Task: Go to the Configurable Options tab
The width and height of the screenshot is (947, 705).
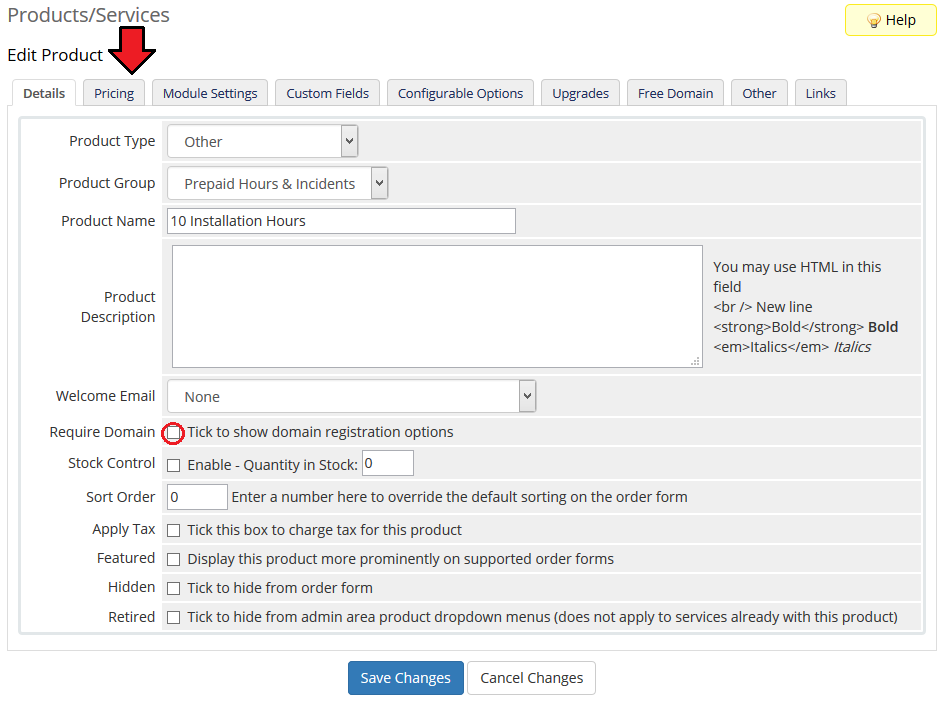Action: click(x=460, y=93)
